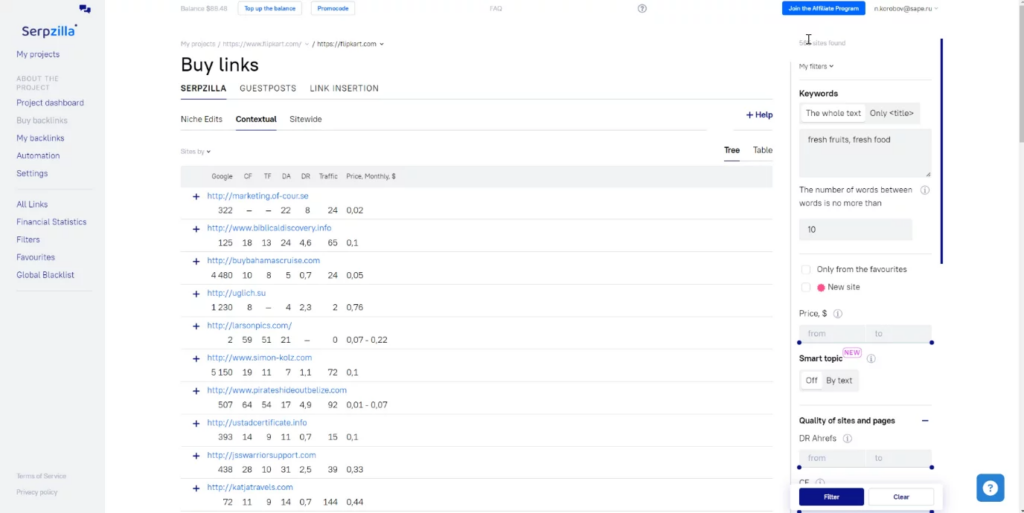
Task: Click info icon beside number of words setting
Action: 924,190
